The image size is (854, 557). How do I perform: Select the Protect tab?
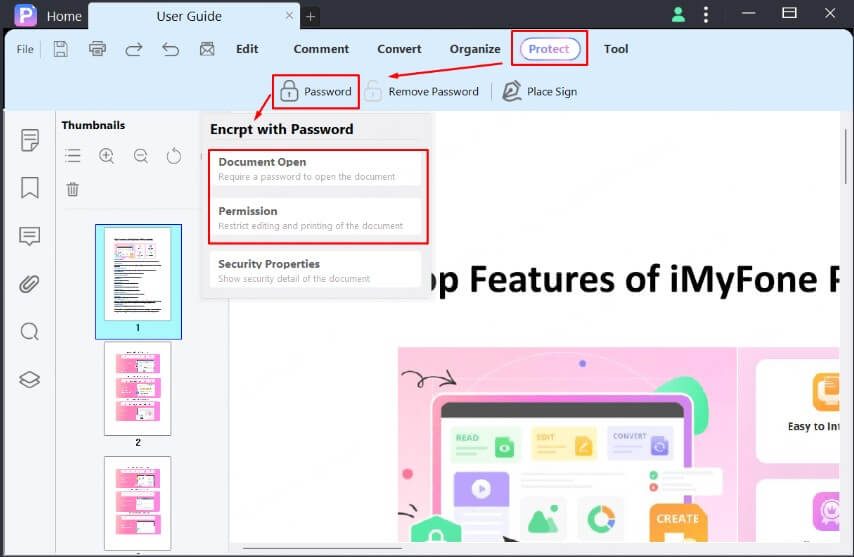(549, 49)
